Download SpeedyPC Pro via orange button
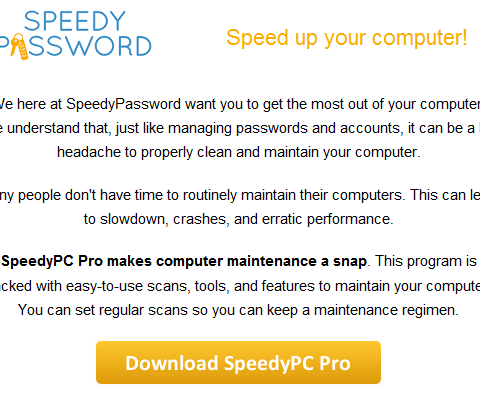Image resolution: width=480 pixels, height=396 pixels. (x=238, y=362)
